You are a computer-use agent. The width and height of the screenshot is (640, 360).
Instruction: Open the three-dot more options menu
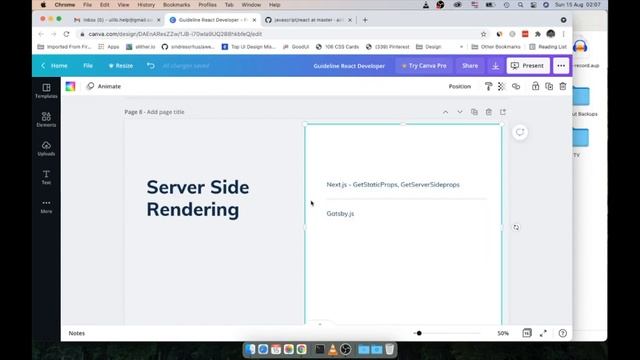(561, 66)
